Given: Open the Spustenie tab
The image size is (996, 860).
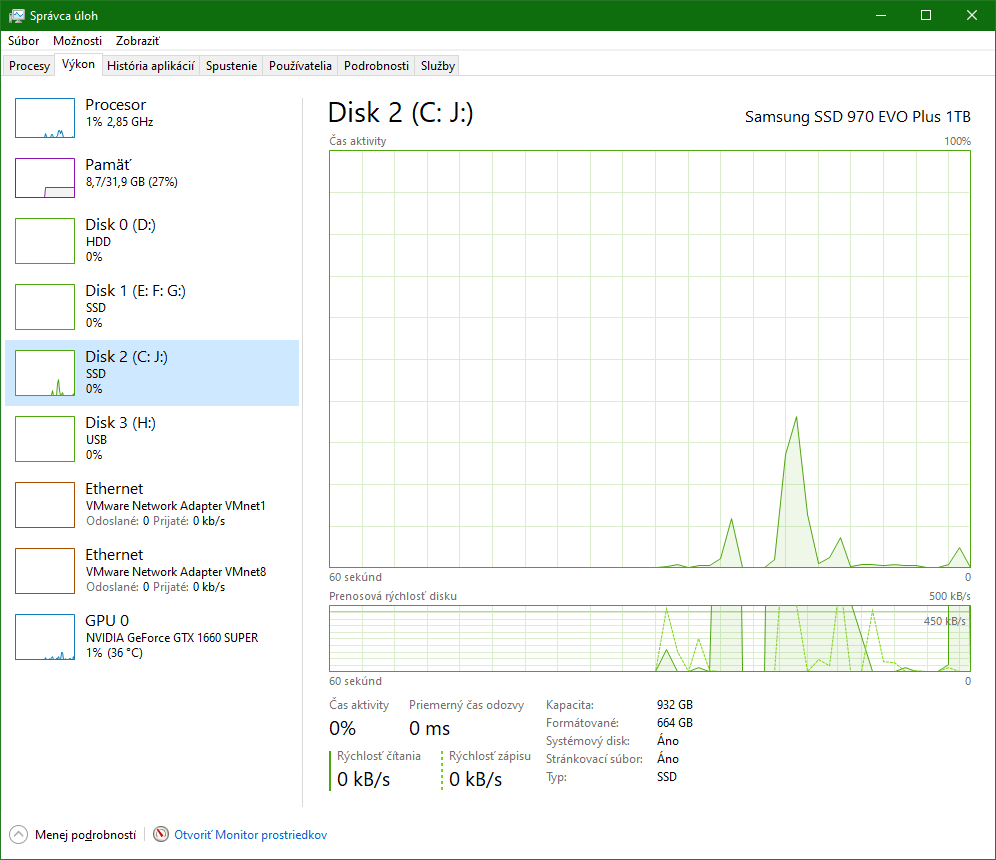Looking at the screenshot, I should coord(231,65).
